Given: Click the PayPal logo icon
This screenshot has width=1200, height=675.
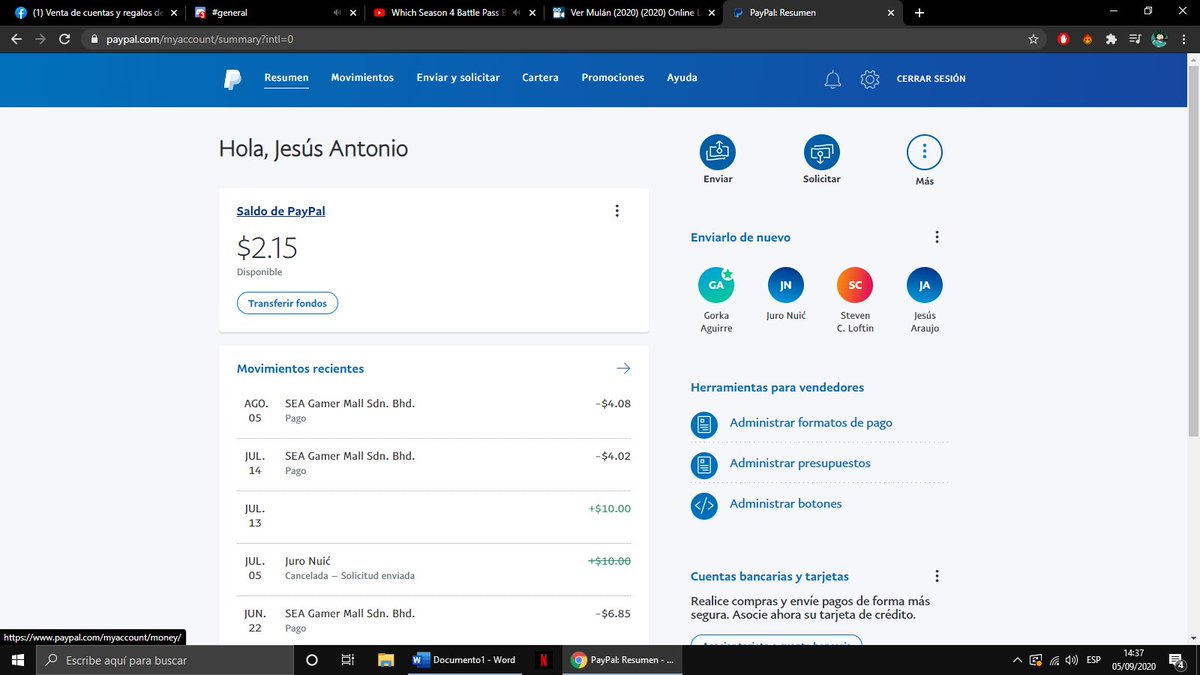Looking at the screenshot, I should click(233, 79).
